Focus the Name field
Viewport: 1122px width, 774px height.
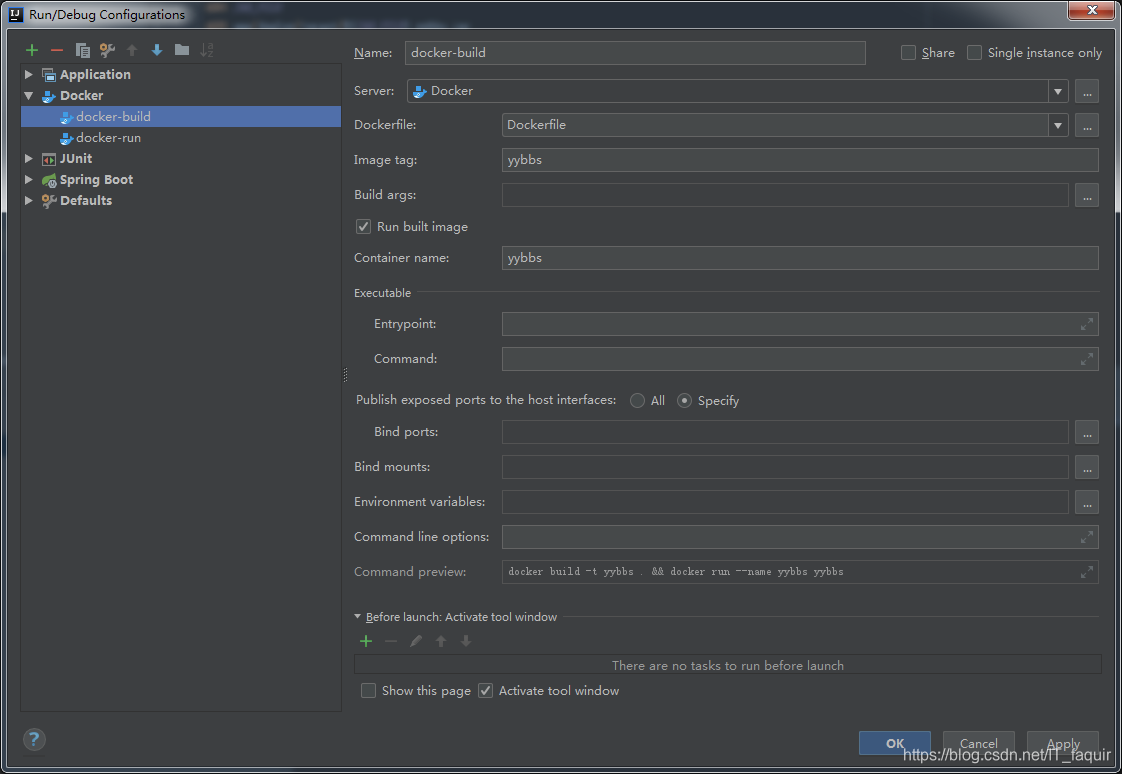tap(635, 53)
